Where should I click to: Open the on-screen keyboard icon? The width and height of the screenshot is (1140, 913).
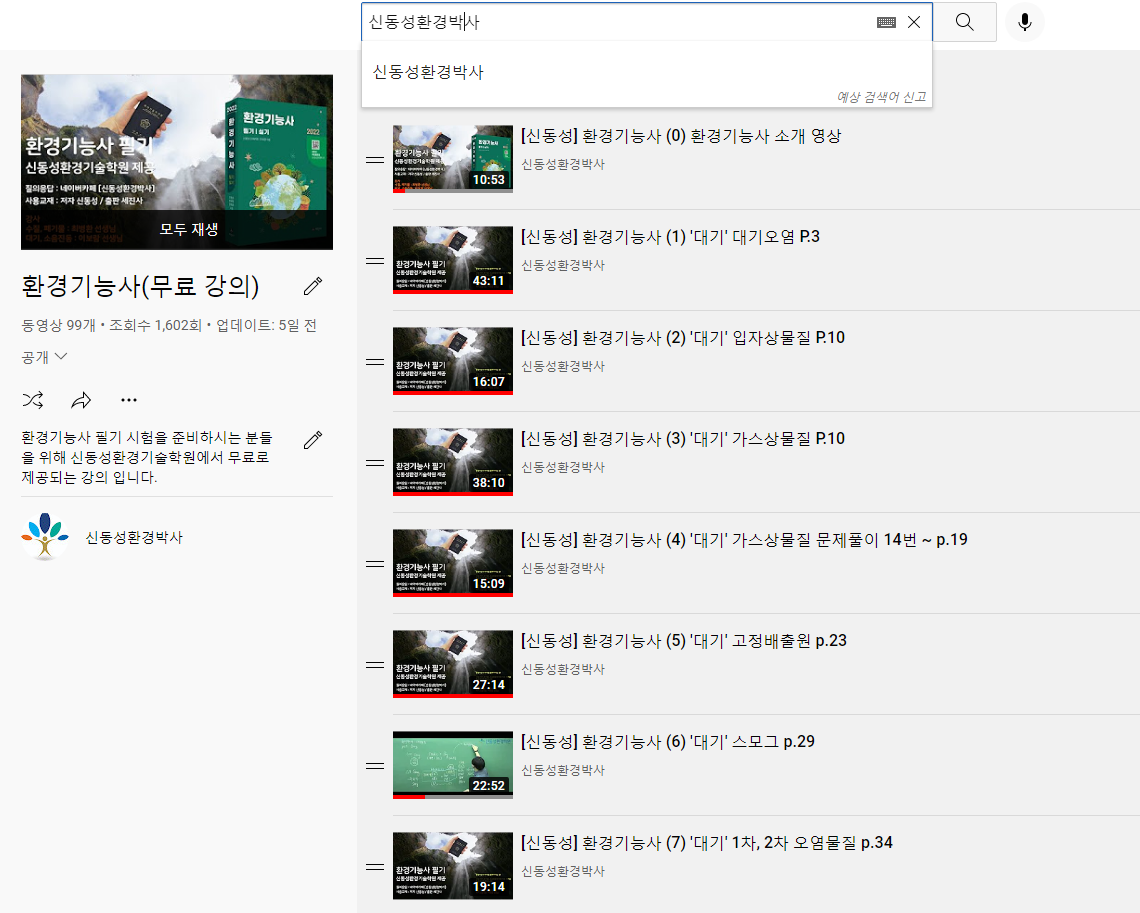tap(886, 23)
